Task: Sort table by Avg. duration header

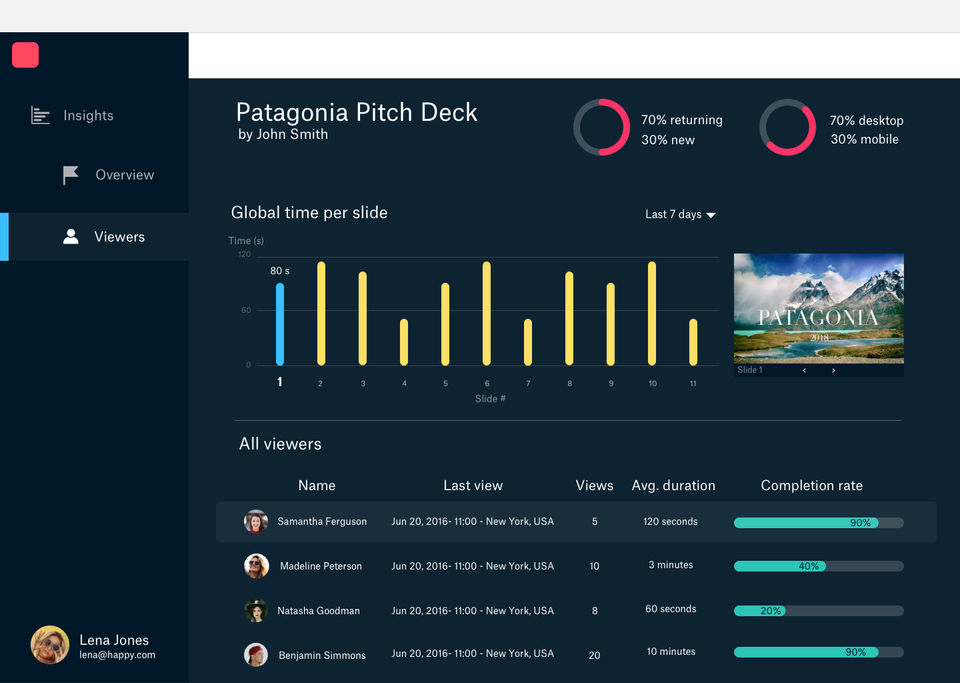Action: (x=673, y=485)
